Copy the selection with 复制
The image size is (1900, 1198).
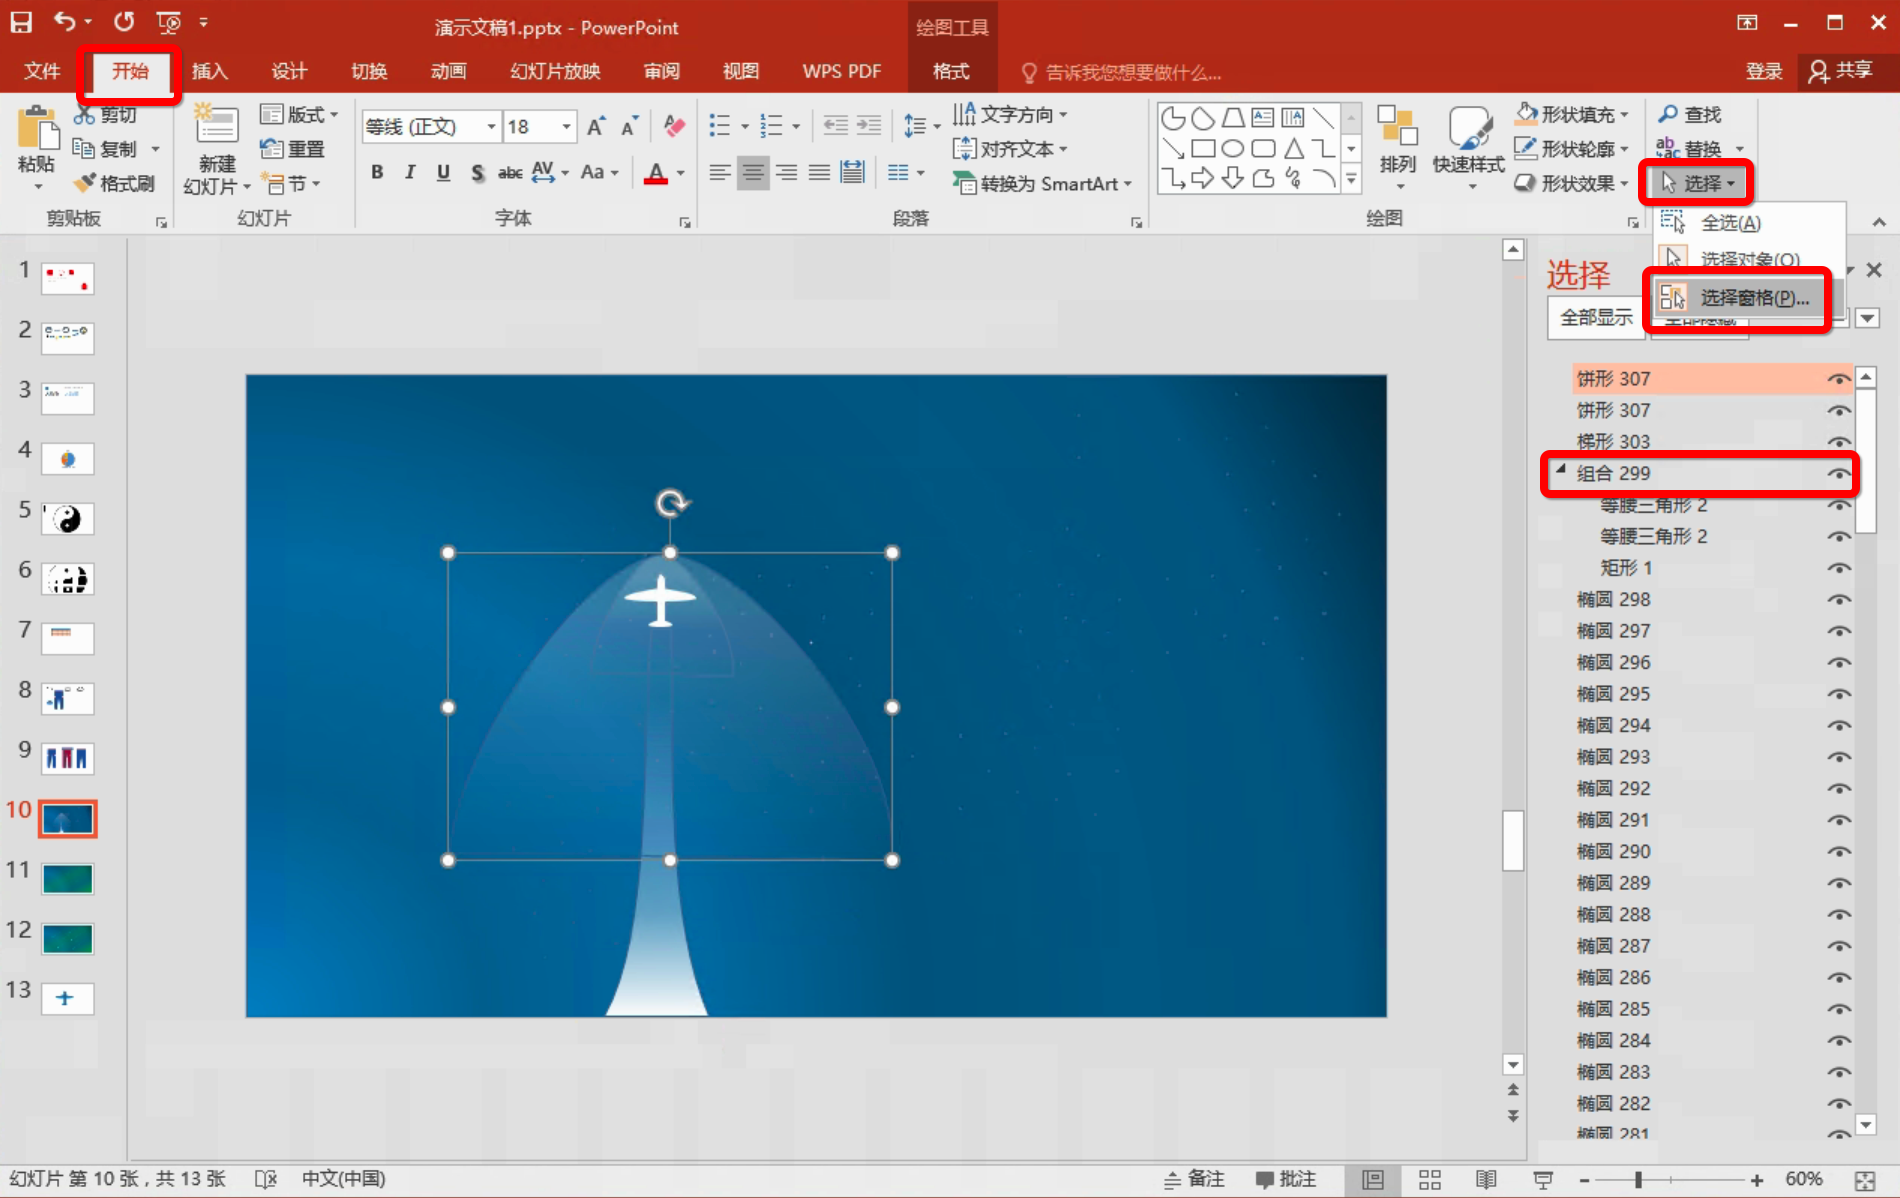pyautogui.click(x=107, y=149)
